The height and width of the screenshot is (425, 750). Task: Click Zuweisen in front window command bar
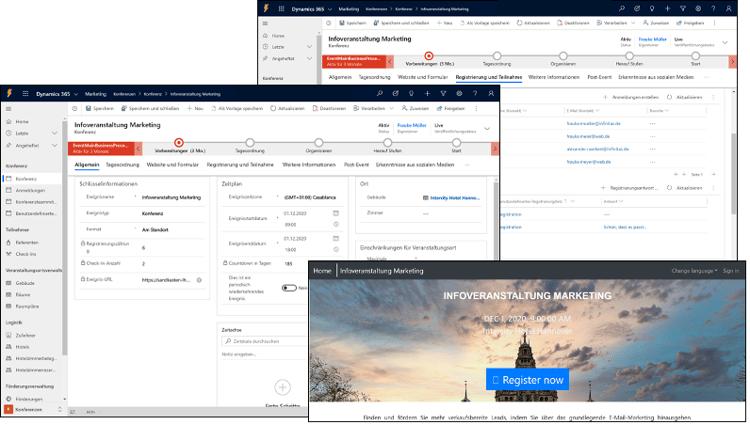tap(415, 109)
